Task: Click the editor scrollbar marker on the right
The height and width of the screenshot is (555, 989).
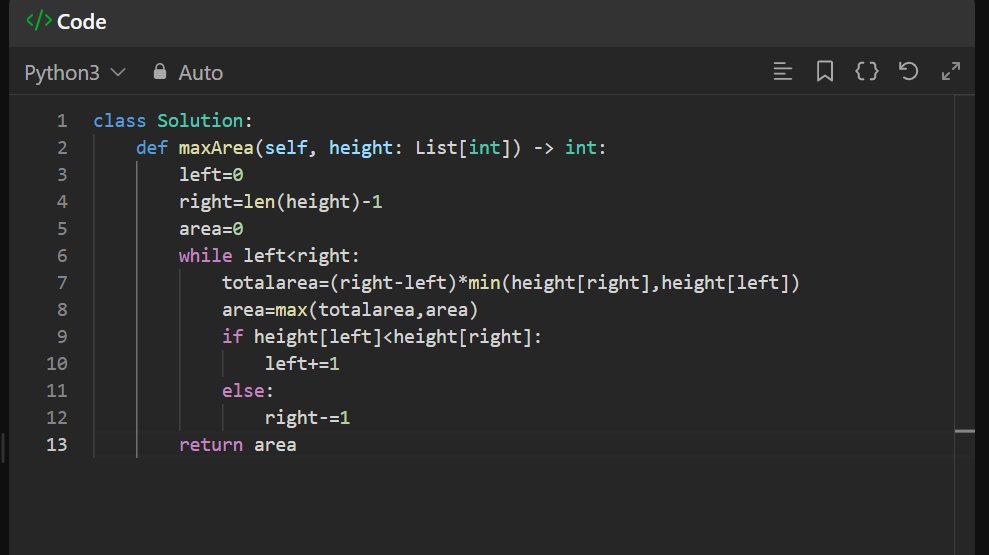Action: coord(964,431)
